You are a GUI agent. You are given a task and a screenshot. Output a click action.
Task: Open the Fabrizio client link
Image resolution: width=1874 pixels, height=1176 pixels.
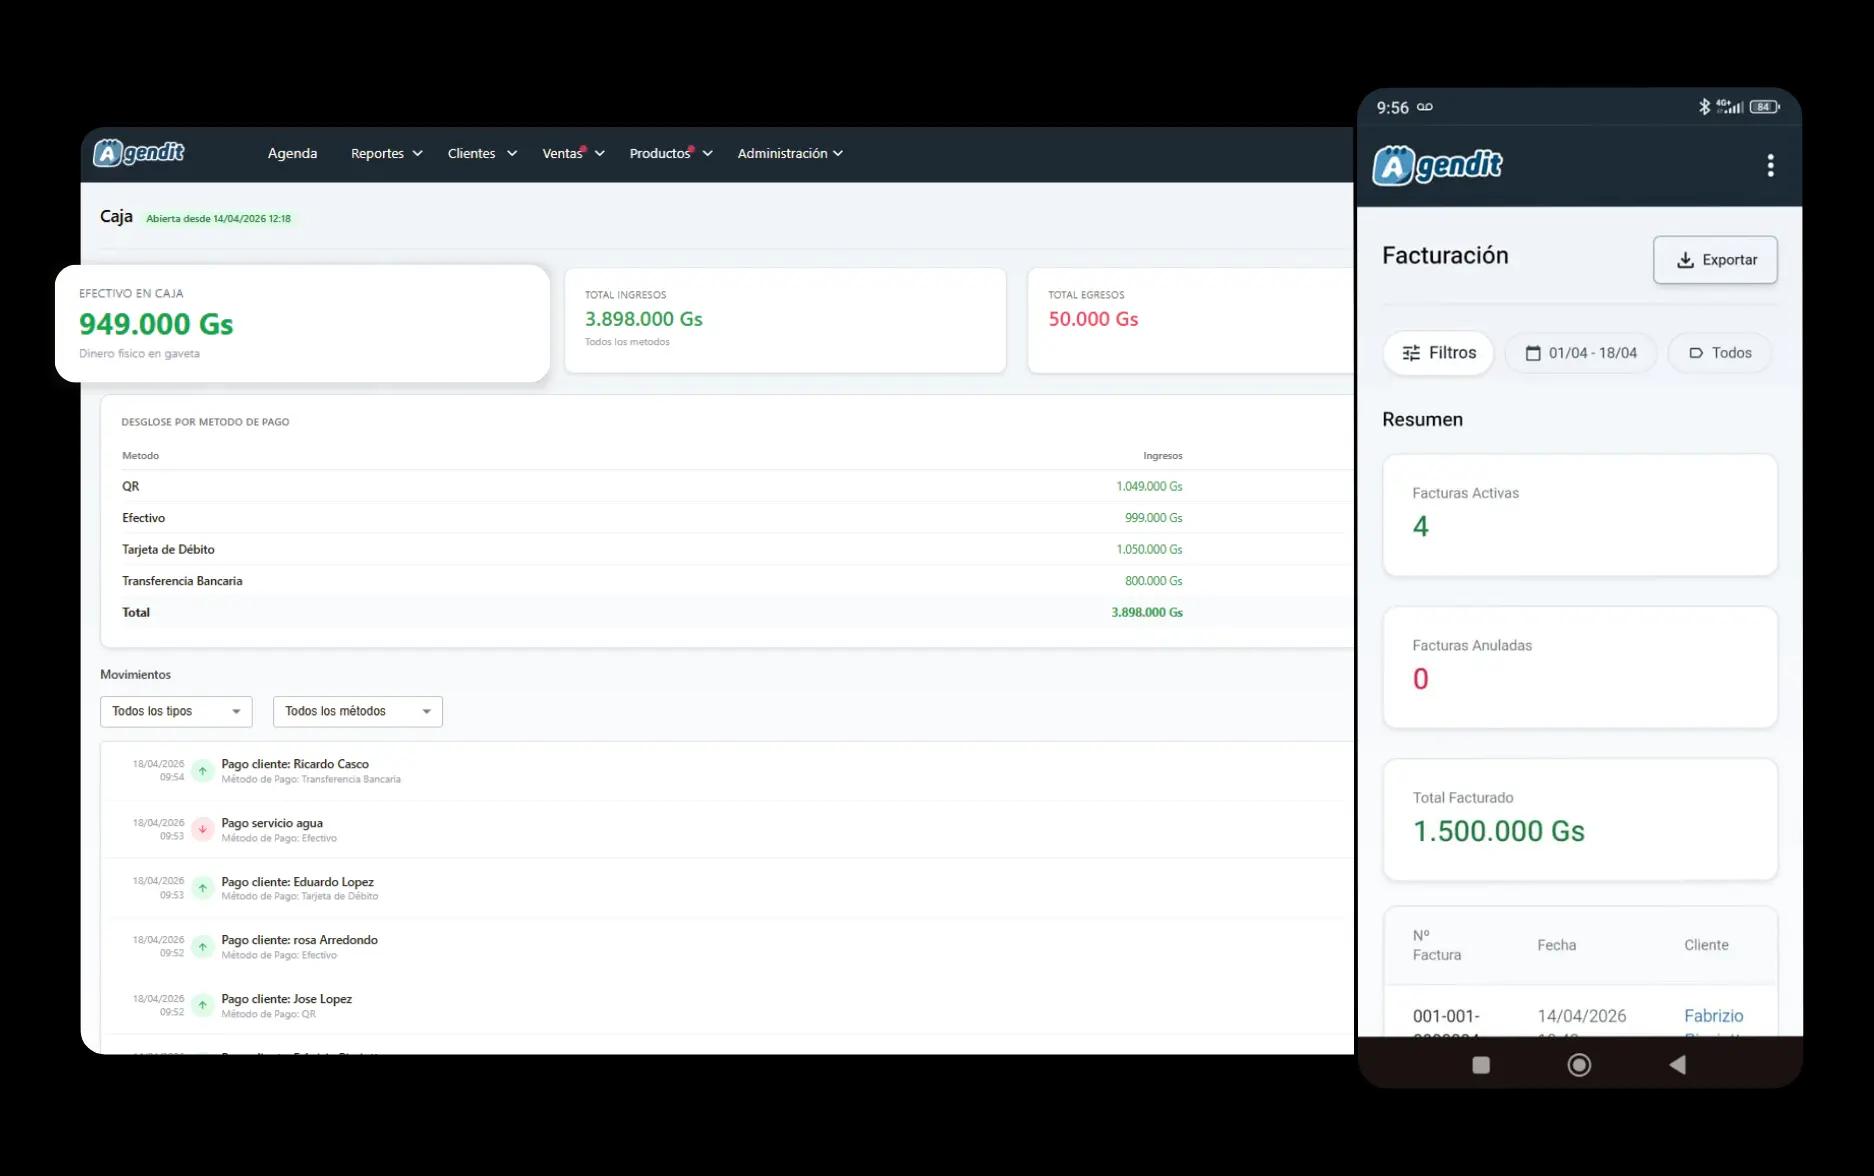(x=1713, y=1015)
